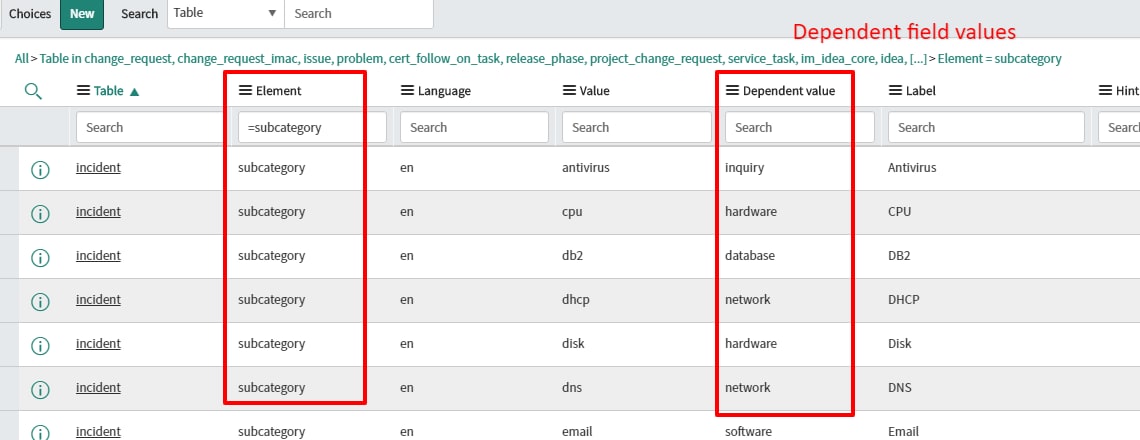
Task: Sort by Table column header
Action: click(x=108, y=91)
